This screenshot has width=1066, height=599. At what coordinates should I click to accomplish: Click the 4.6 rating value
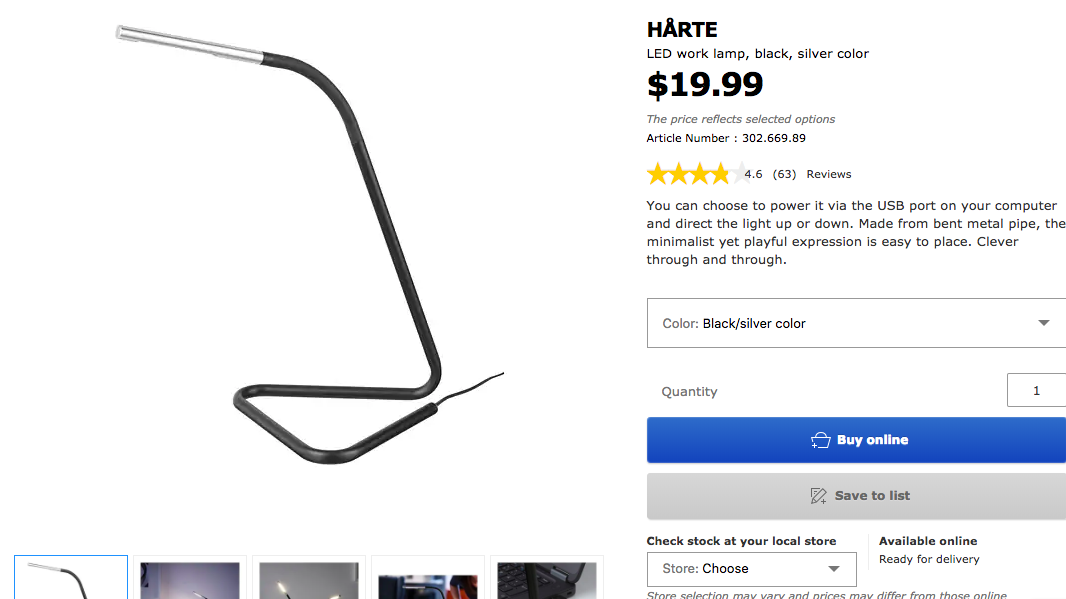(x=753, y=174)
